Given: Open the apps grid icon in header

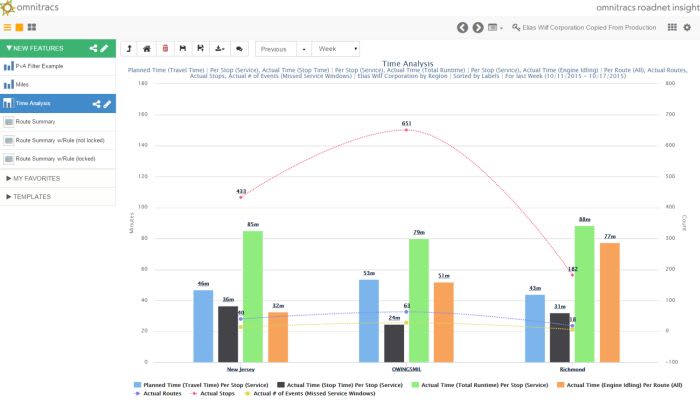Looking at the screenshot, I should [672, 27].
